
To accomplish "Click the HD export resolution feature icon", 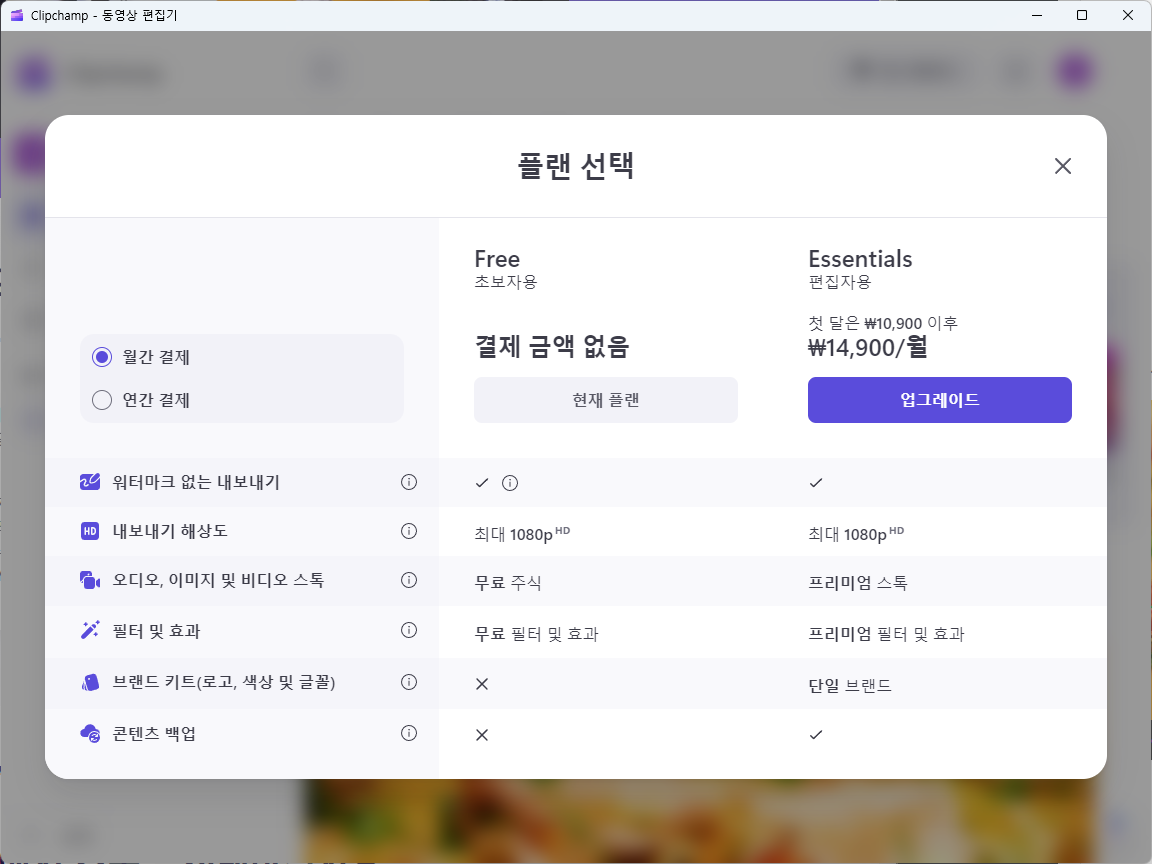I will point(90,531).
